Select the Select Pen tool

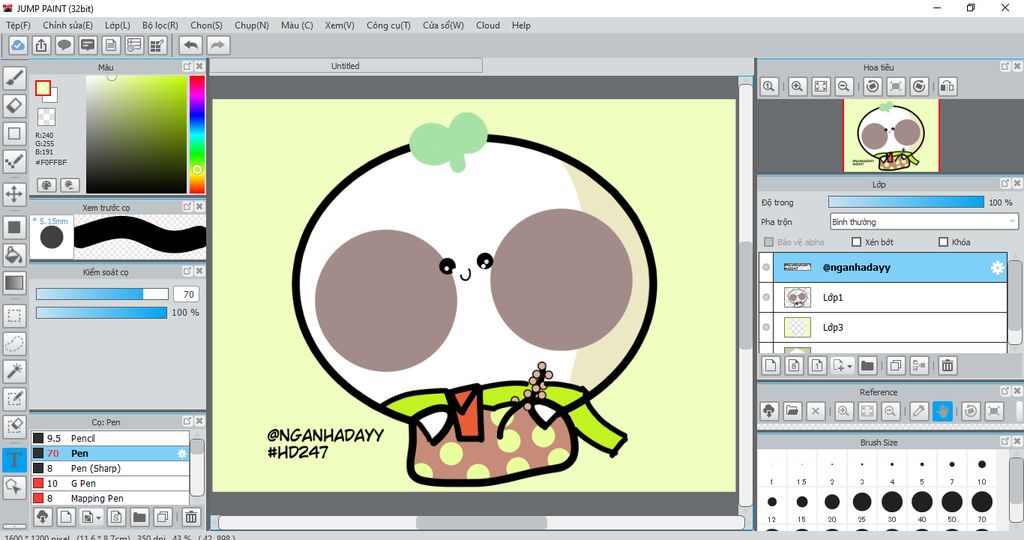(x=14, y=398)
